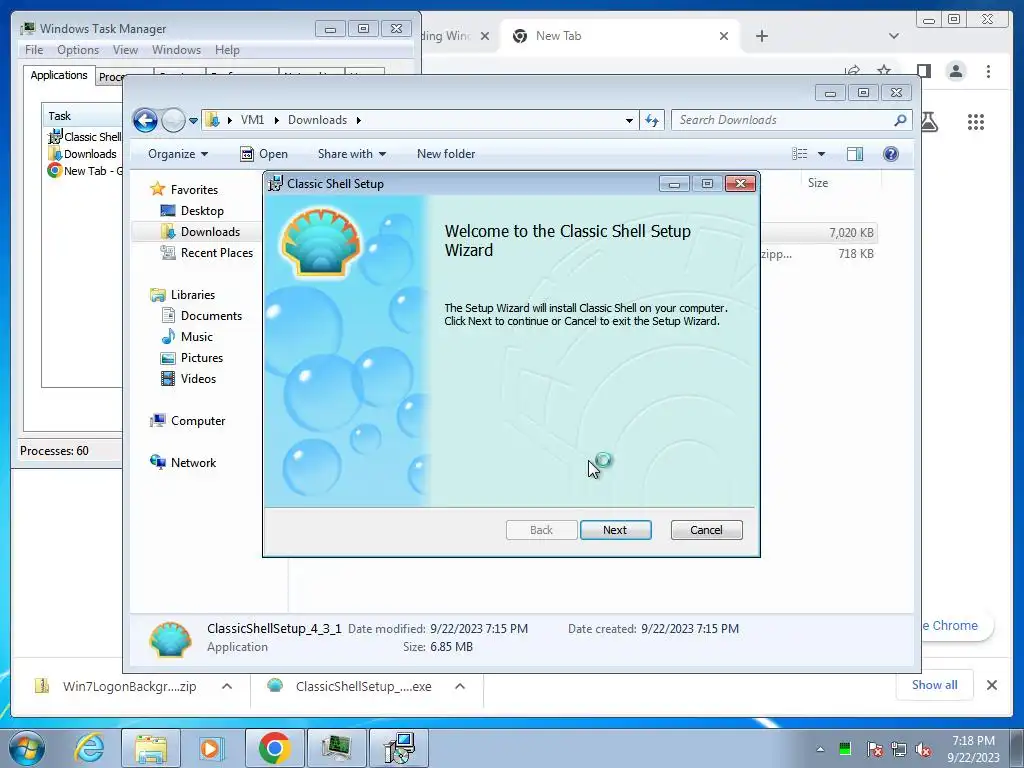Viewport: 1024px width, 768px height.
Task: Switch to Applications tab in Task Manager
Action: pyautogui.click(x=59, y=75)
